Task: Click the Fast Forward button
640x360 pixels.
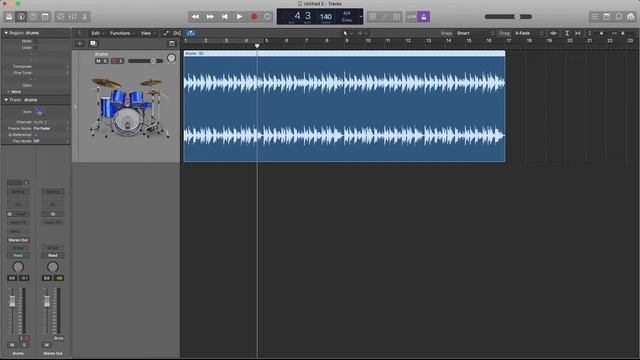Action: point(210,17)
